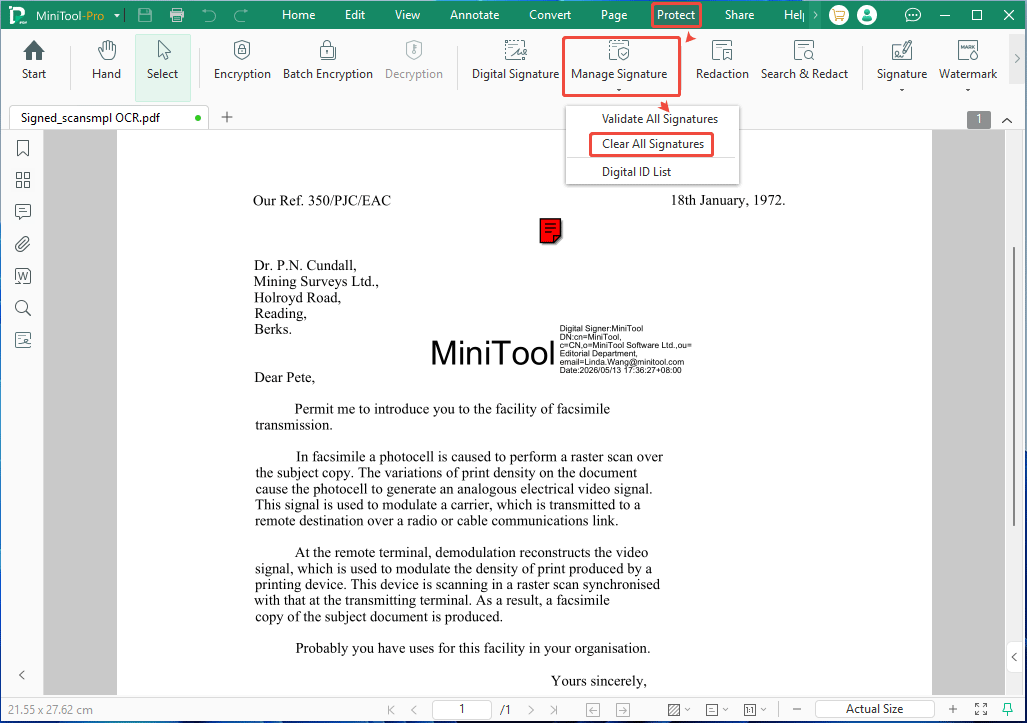Go to the previous page
This screenshot has width=1027, height=723.
pos(414,709)
